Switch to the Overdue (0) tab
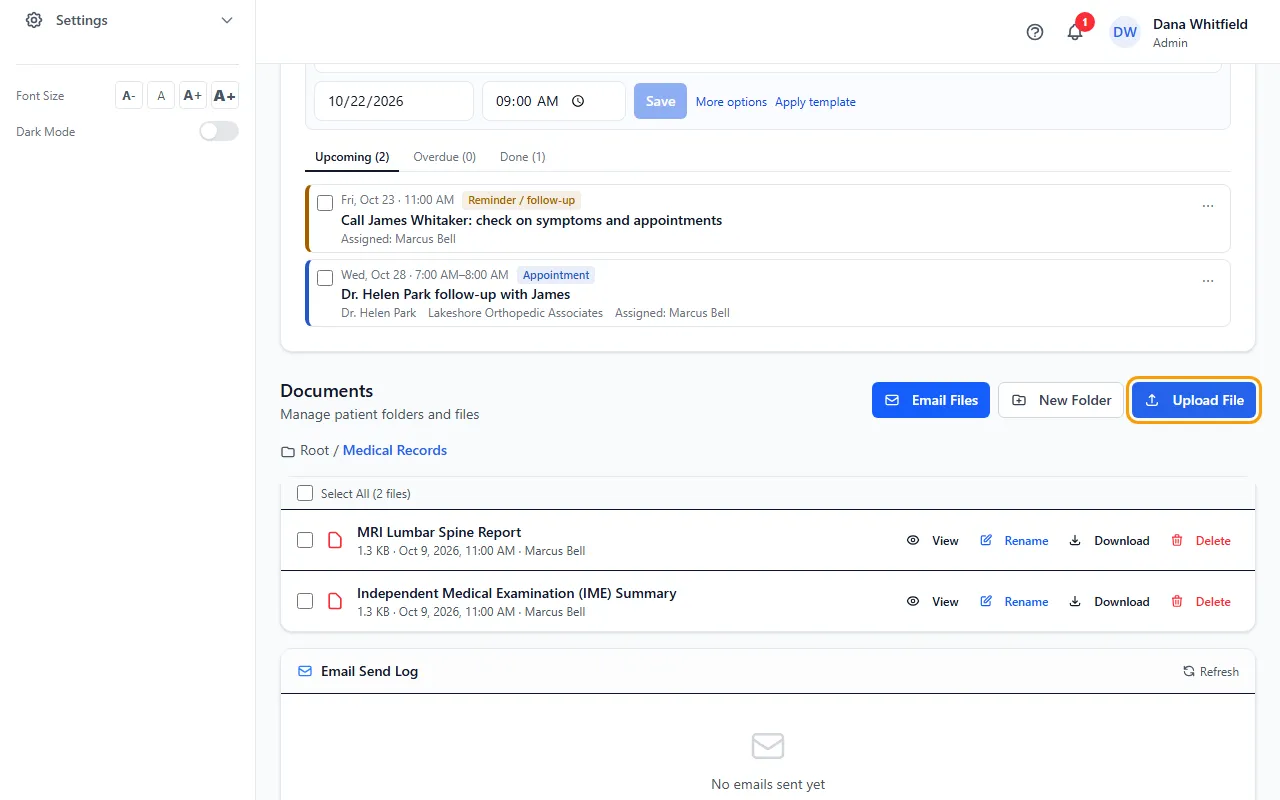This screenshot has height=800, width=1280. pyautogui.click(x=444, y=157)
